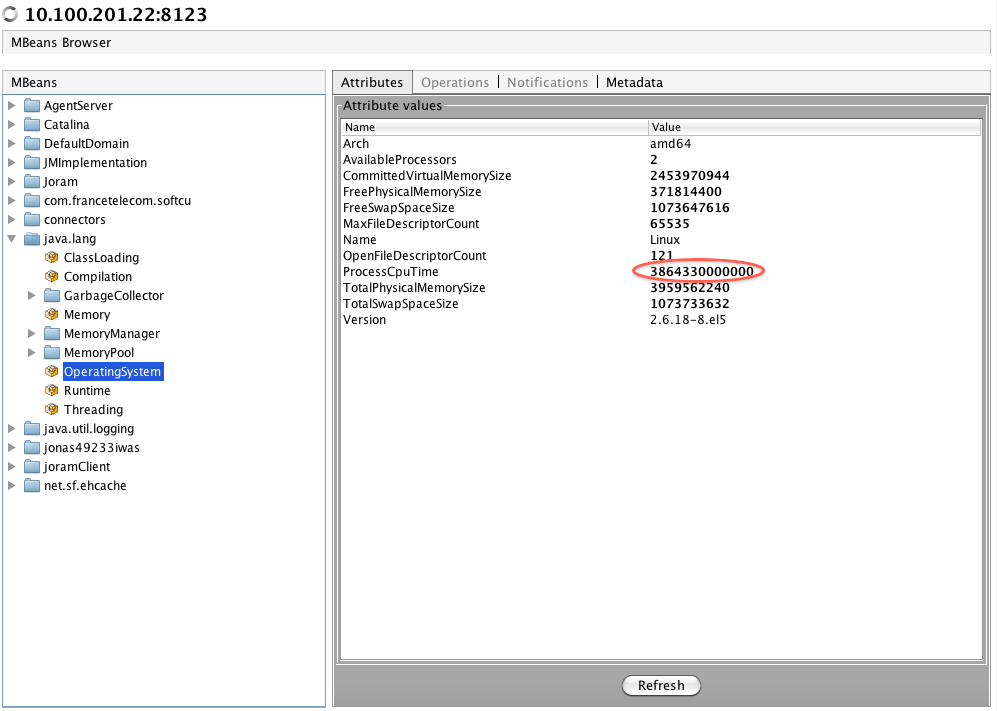Click the Compilation MBean icon
997x711 pixels.
[51, 277]
